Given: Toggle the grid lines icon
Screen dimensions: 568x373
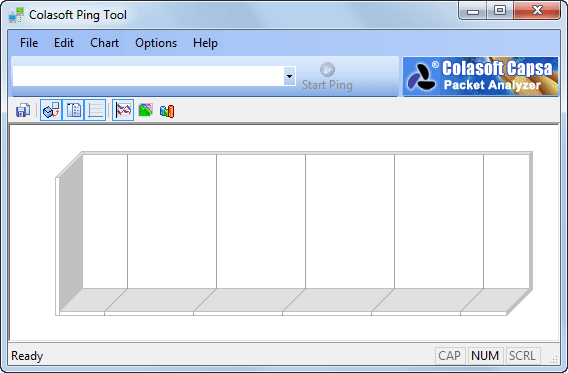Looking at the screenshot, I should point(95,110).
